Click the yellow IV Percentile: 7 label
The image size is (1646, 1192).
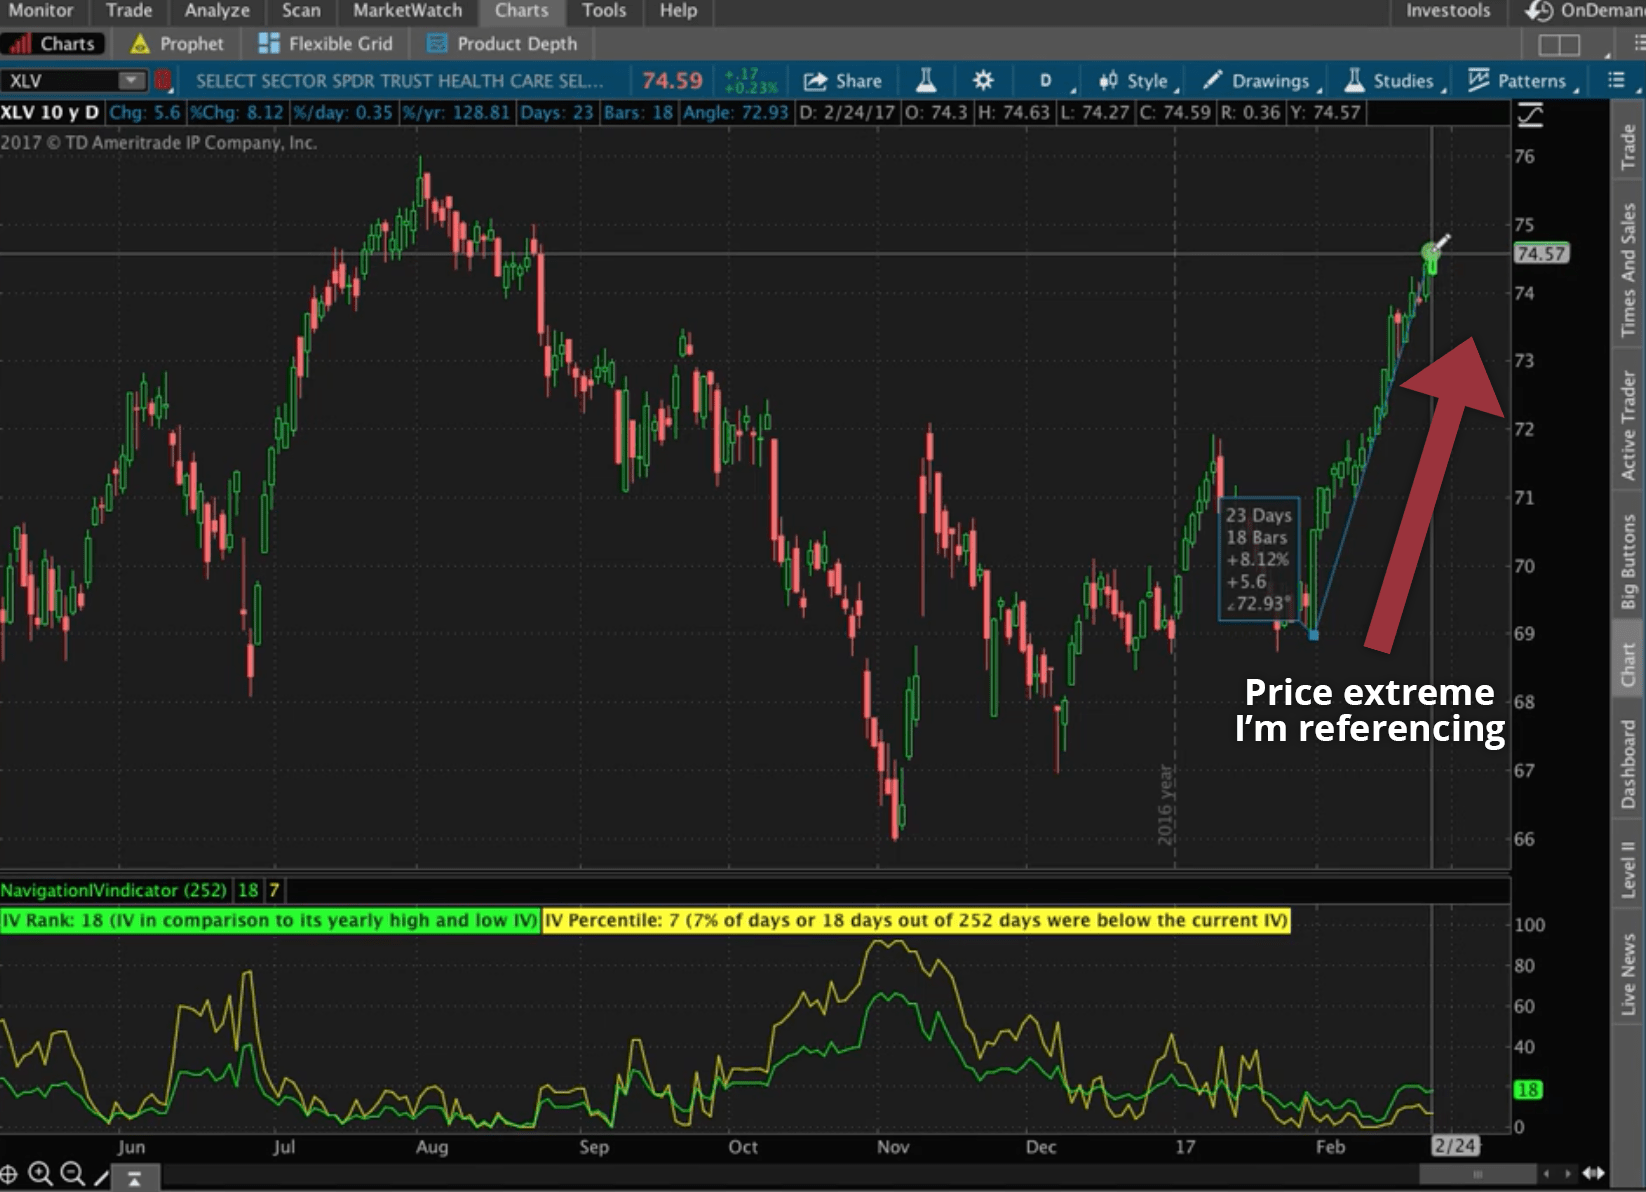[x=916, y=920]
